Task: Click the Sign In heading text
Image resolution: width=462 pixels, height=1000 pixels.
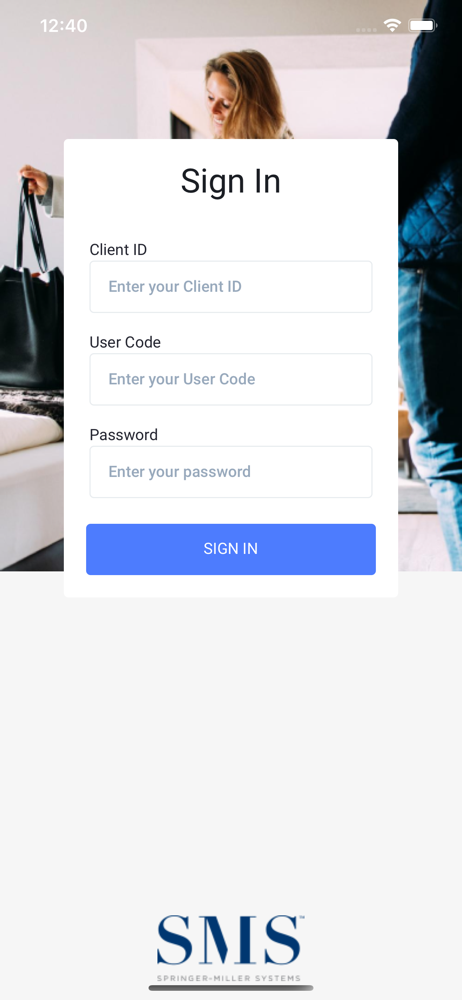Action: 230,181
